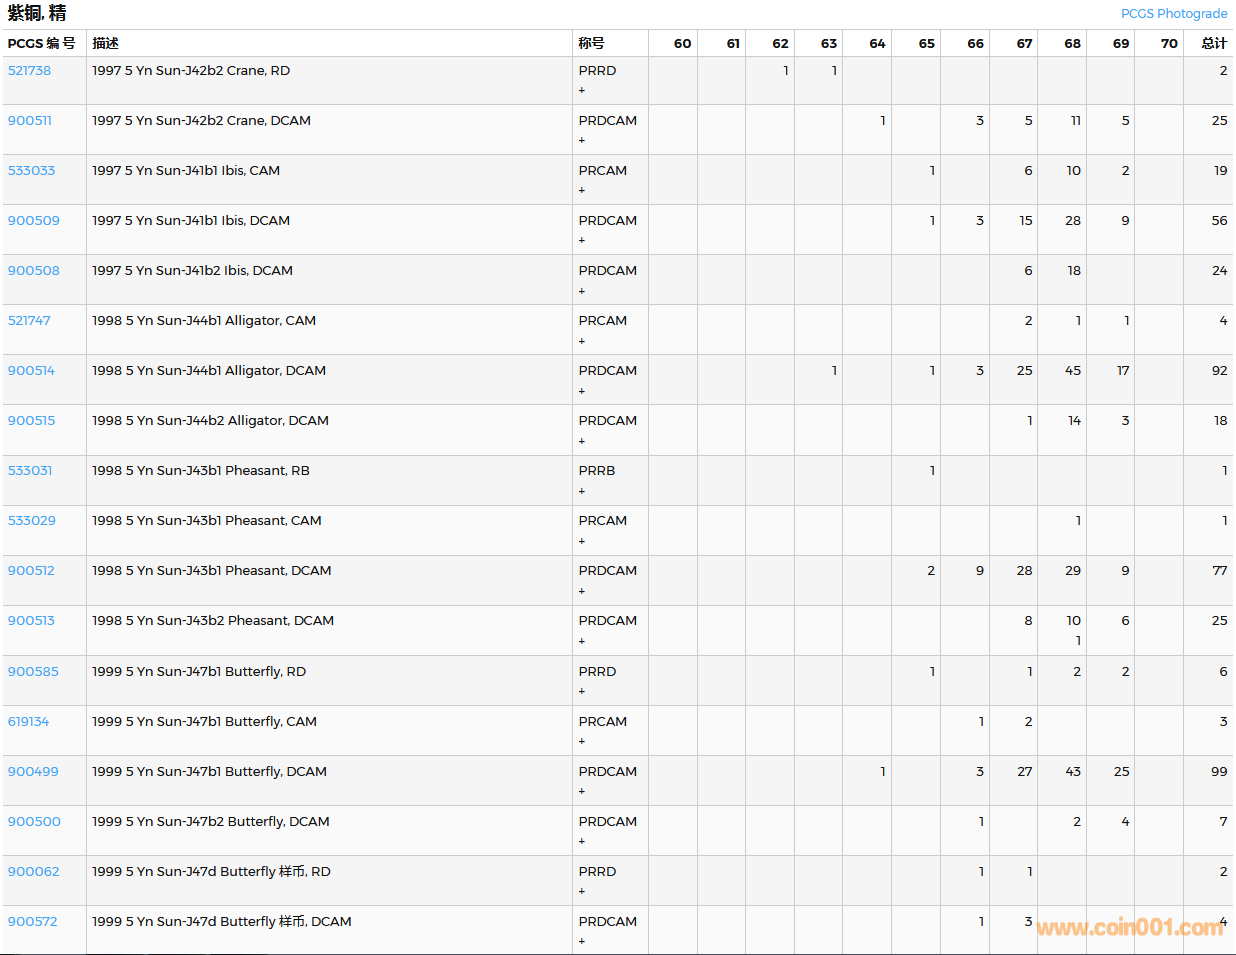Click coin number 900511 link
The width and height of the screenshot is (1236, 955).
click(29, 121)
